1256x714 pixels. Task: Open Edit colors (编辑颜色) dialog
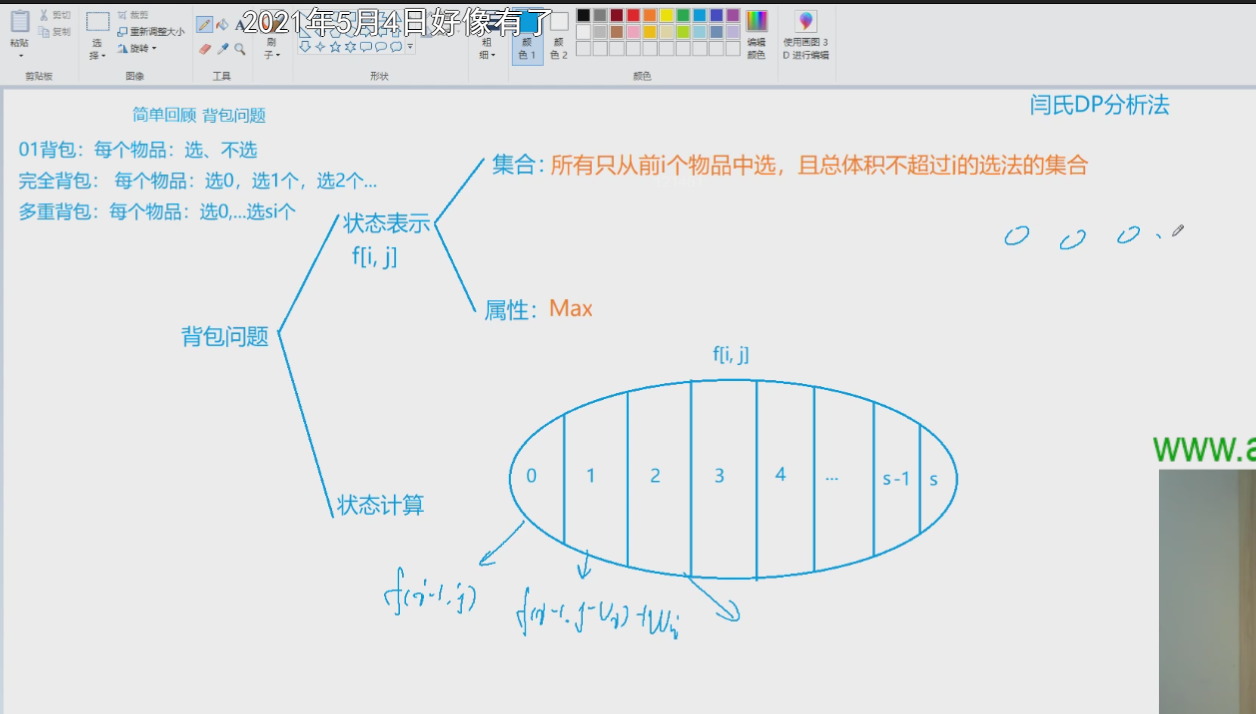[756, 36]
